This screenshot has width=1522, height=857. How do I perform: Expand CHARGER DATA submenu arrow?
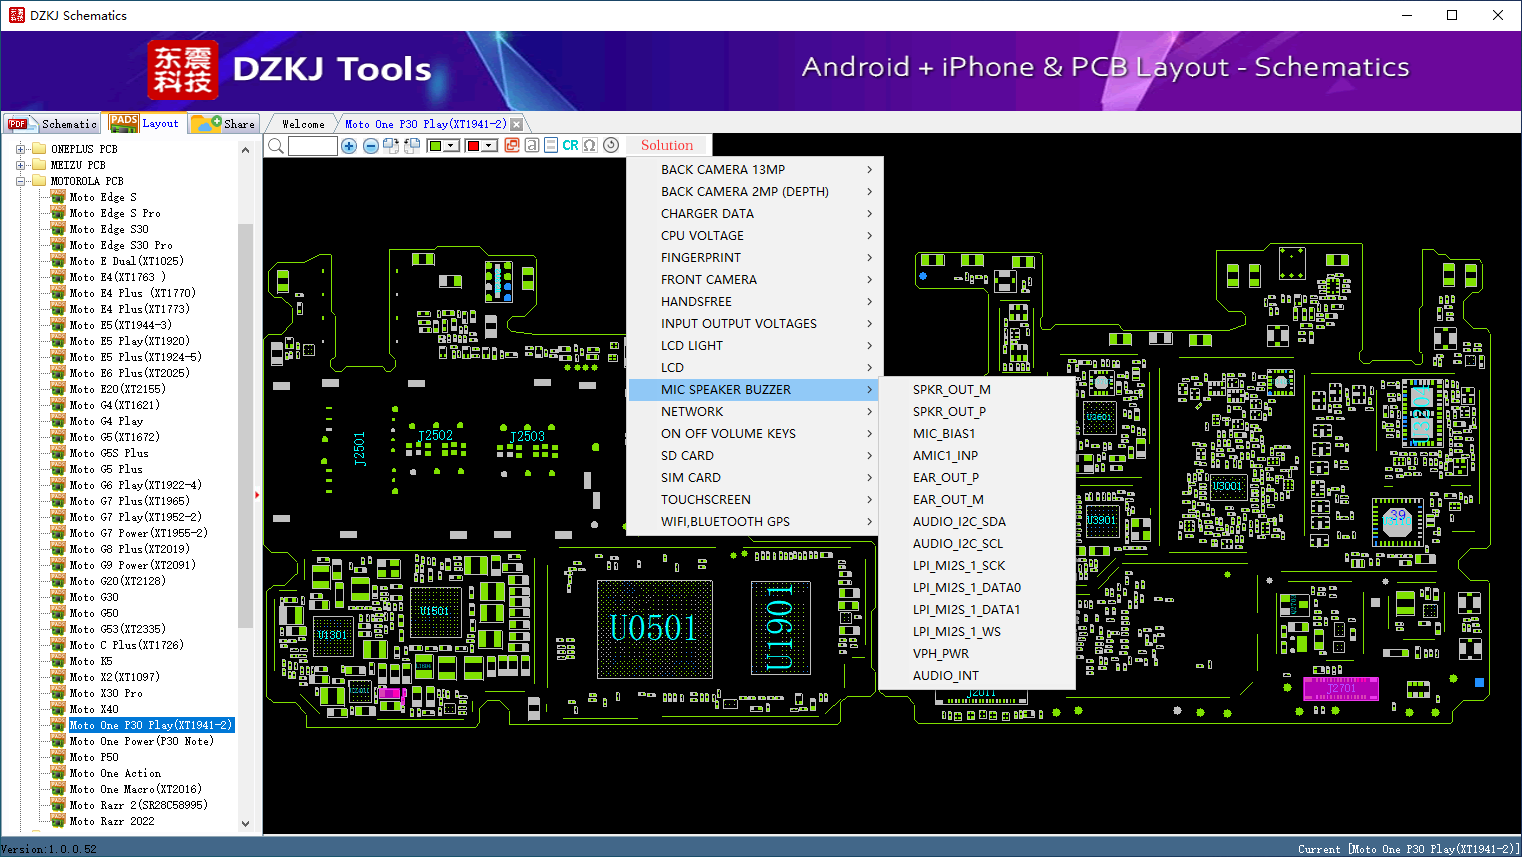click(x=870, y=213)
